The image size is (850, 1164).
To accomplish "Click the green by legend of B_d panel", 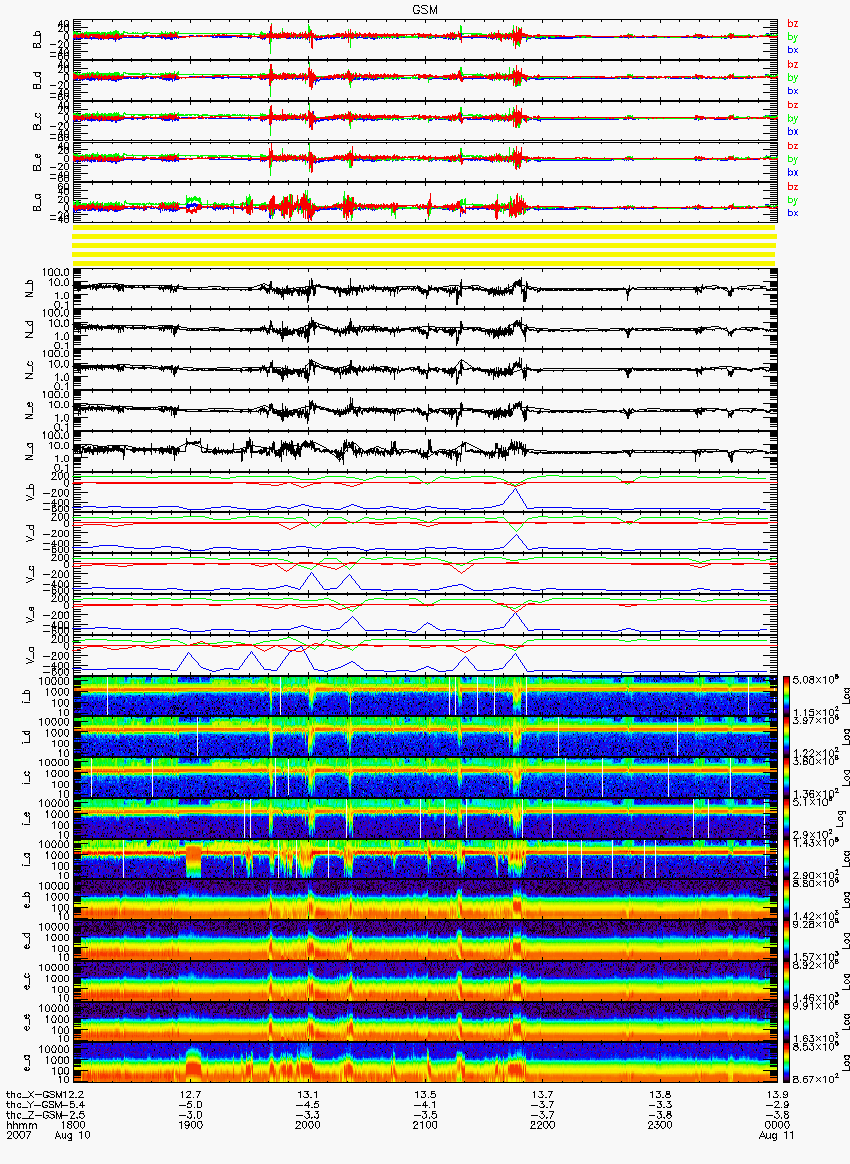I will [x=793, y=77].
